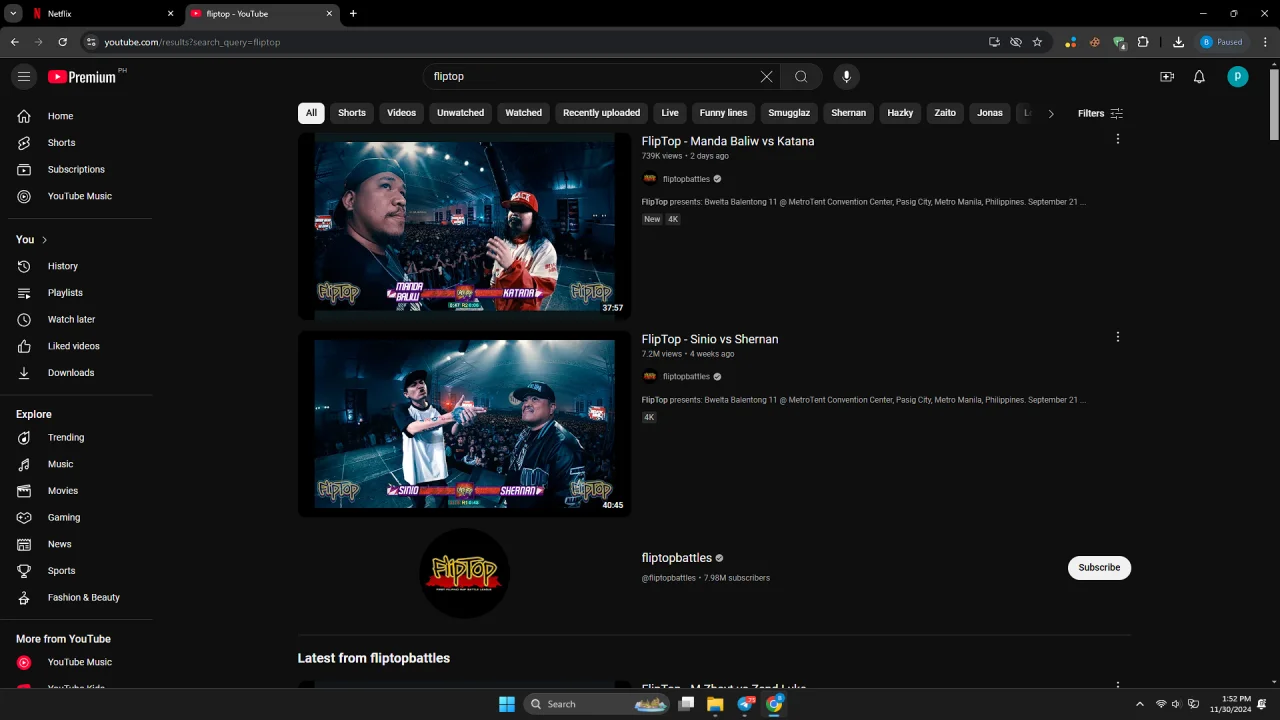The height and width of the screenshot is (720, 1280).
Task: Show more filter chips with right arrow
Action: pyautogui.click(x=1050, y=113)
